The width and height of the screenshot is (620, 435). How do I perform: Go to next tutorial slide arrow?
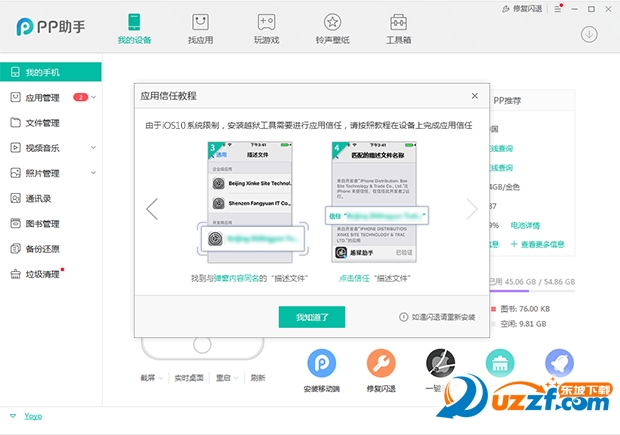tap(472, 209)
